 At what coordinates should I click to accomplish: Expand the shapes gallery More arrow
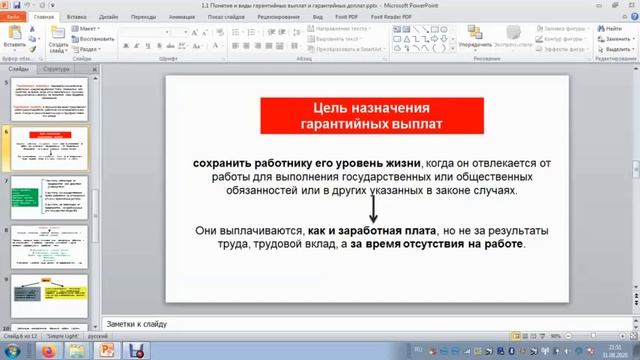[453, 49]
